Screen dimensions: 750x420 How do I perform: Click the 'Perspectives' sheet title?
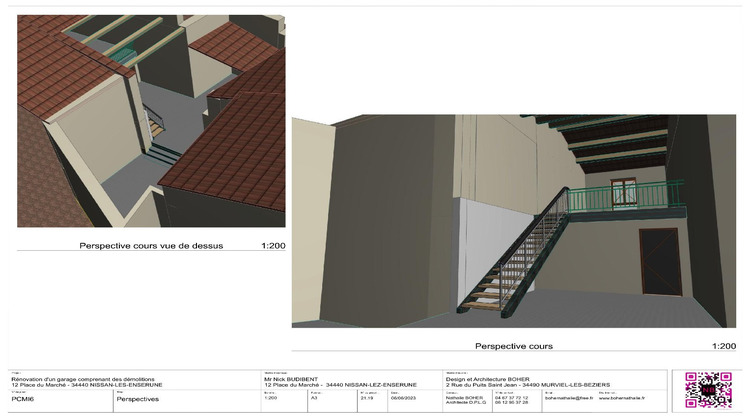pyautogui.click(x=138, y=399)
